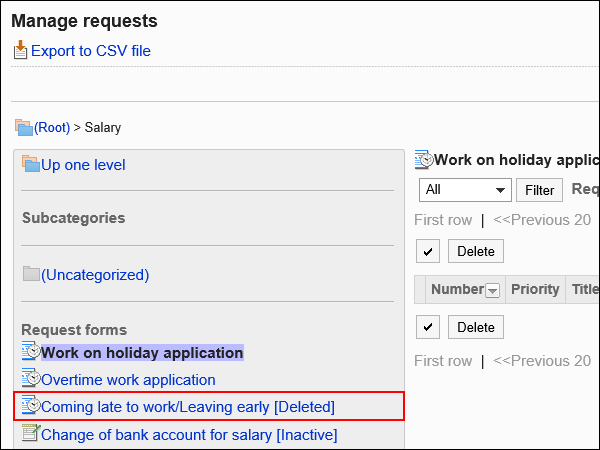Open the All status filter dropdown

click(465, 190)
